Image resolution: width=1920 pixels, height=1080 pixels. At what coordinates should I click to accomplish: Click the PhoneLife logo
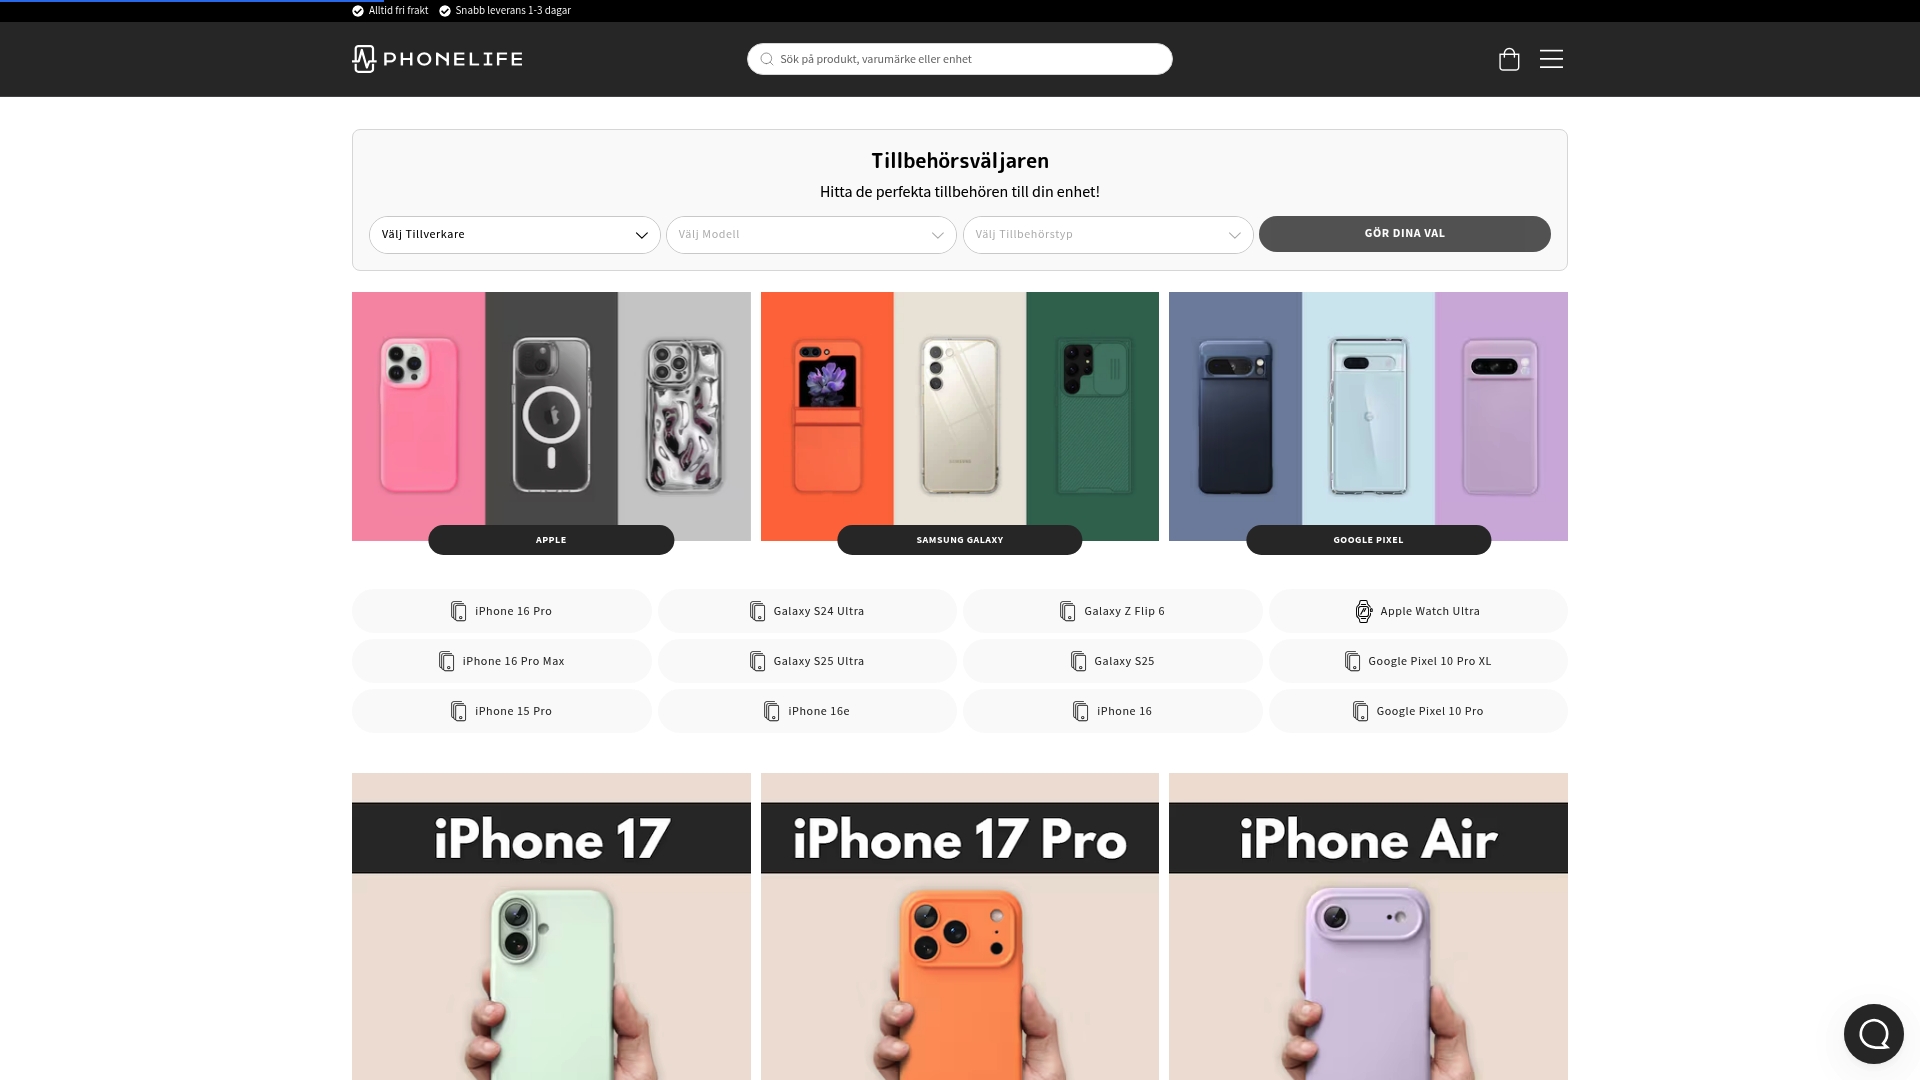(x=437, y=59)
